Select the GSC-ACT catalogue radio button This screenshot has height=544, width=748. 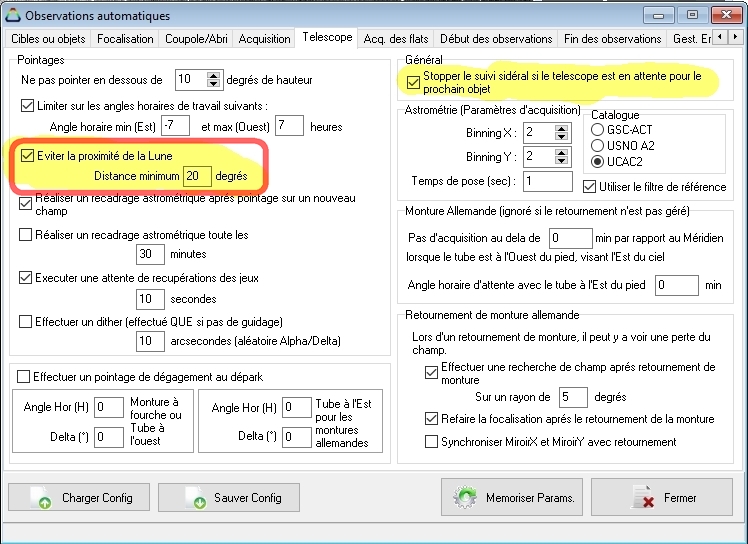(x=599, y=130)
